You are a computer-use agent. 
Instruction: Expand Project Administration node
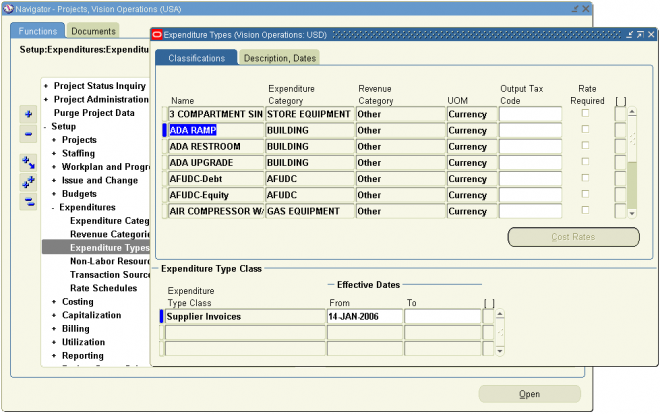(x=46, y=100)
